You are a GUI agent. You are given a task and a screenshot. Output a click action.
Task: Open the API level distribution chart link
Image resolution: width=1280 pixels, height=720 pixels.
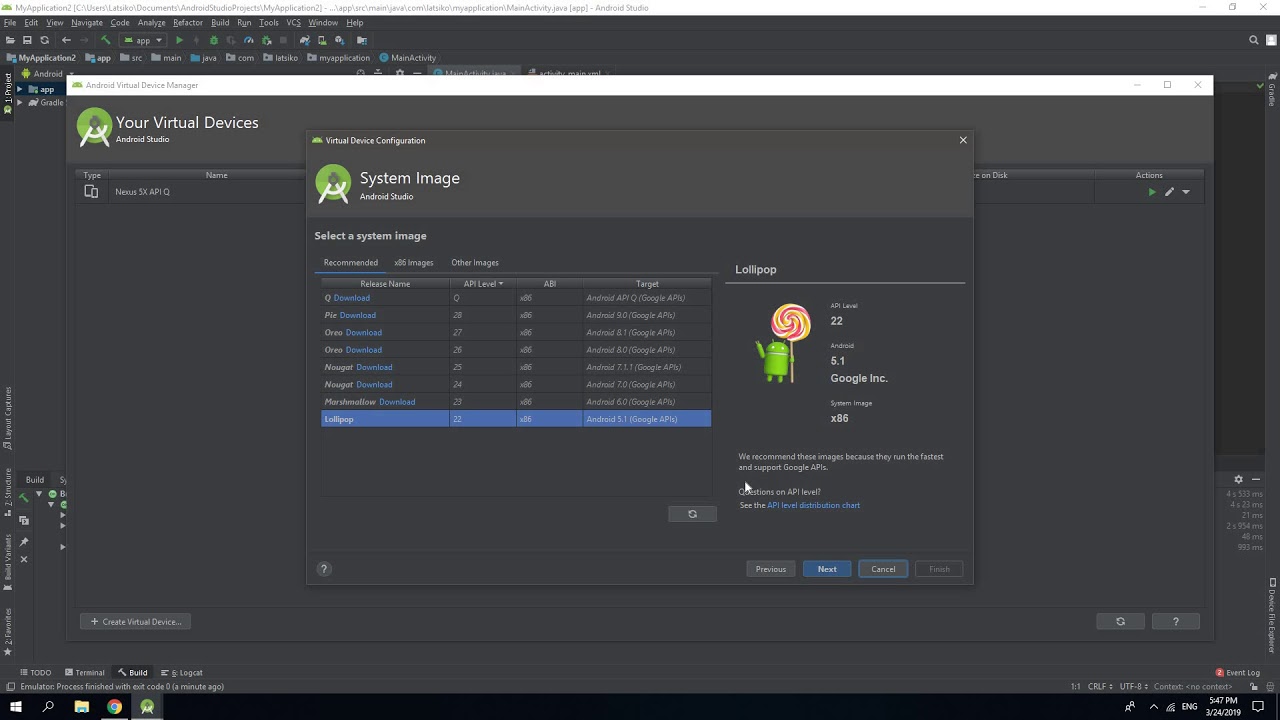coord(813,505)
